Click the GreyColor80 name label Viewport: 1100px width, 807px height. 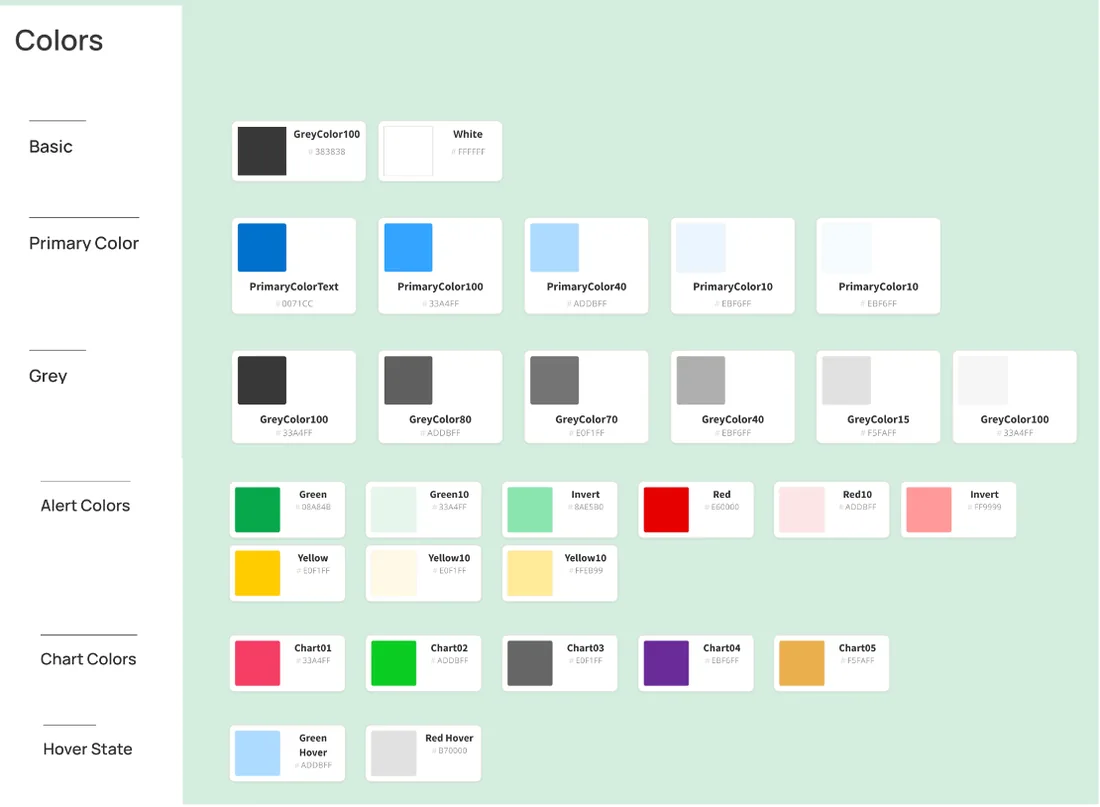[440, 419]
